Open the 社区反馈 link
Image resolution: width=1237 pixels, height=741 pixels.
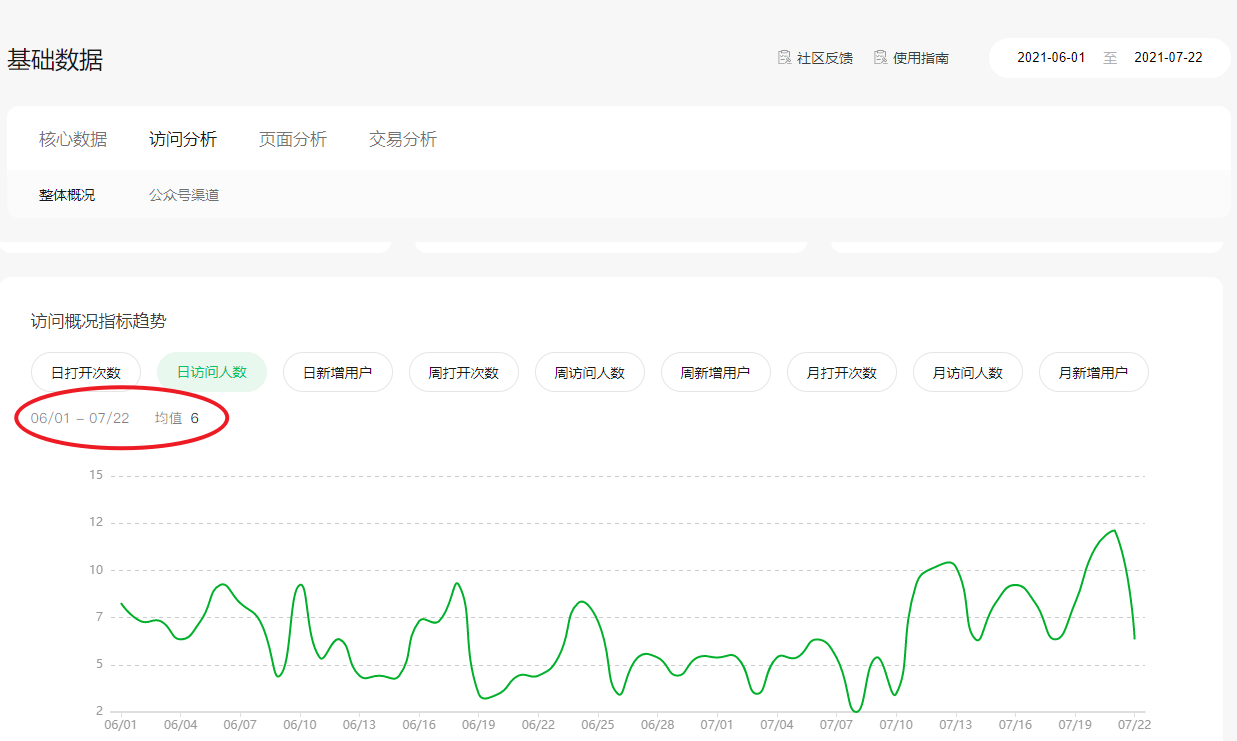click(x=824, y=58)
